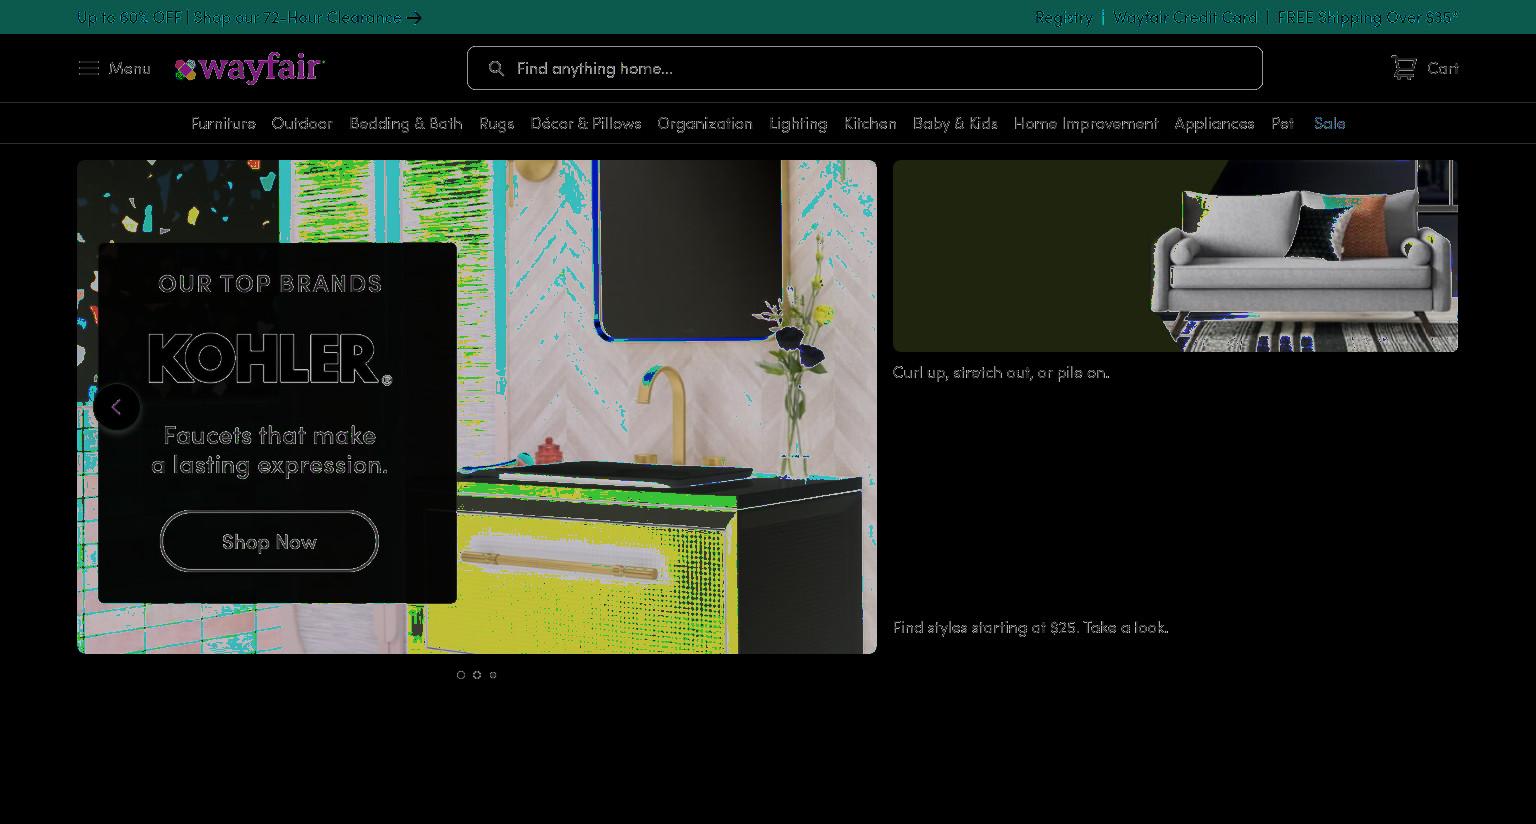Select the third carousel dot
Image resolution: width=1536 pixels, height=824 pixels.
click(x=493, y=675)
